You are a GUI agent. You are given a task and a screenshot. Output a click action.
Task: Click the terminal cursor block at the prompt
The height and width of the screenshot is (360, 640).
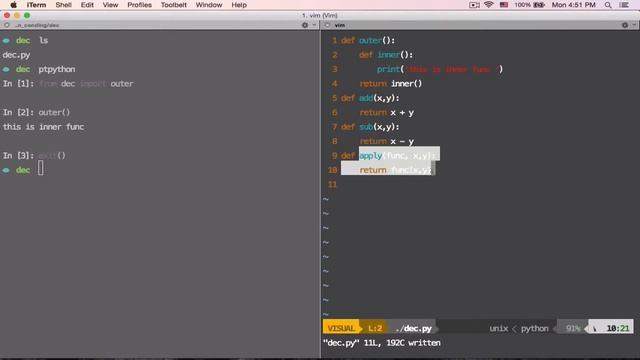click(x=41, y=168)
